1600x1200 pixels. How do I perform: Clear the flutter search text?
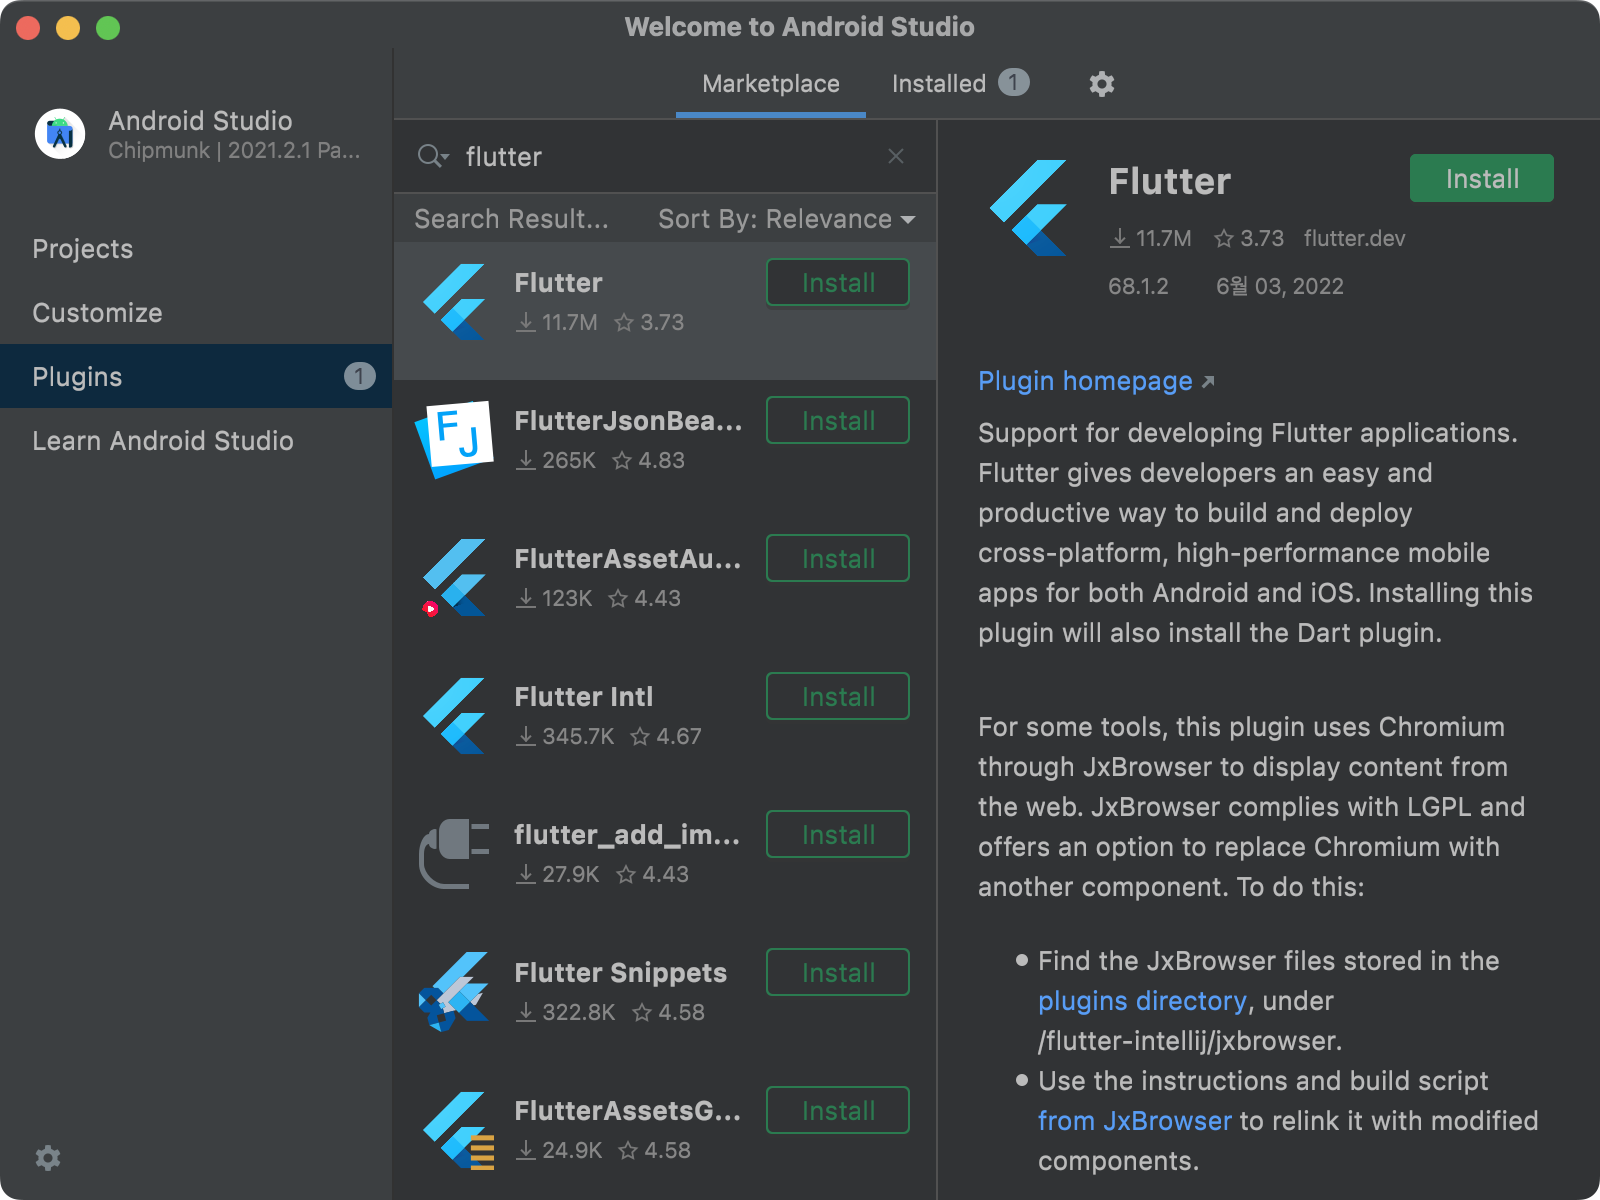pyautogui.click(x=896, y=156)
